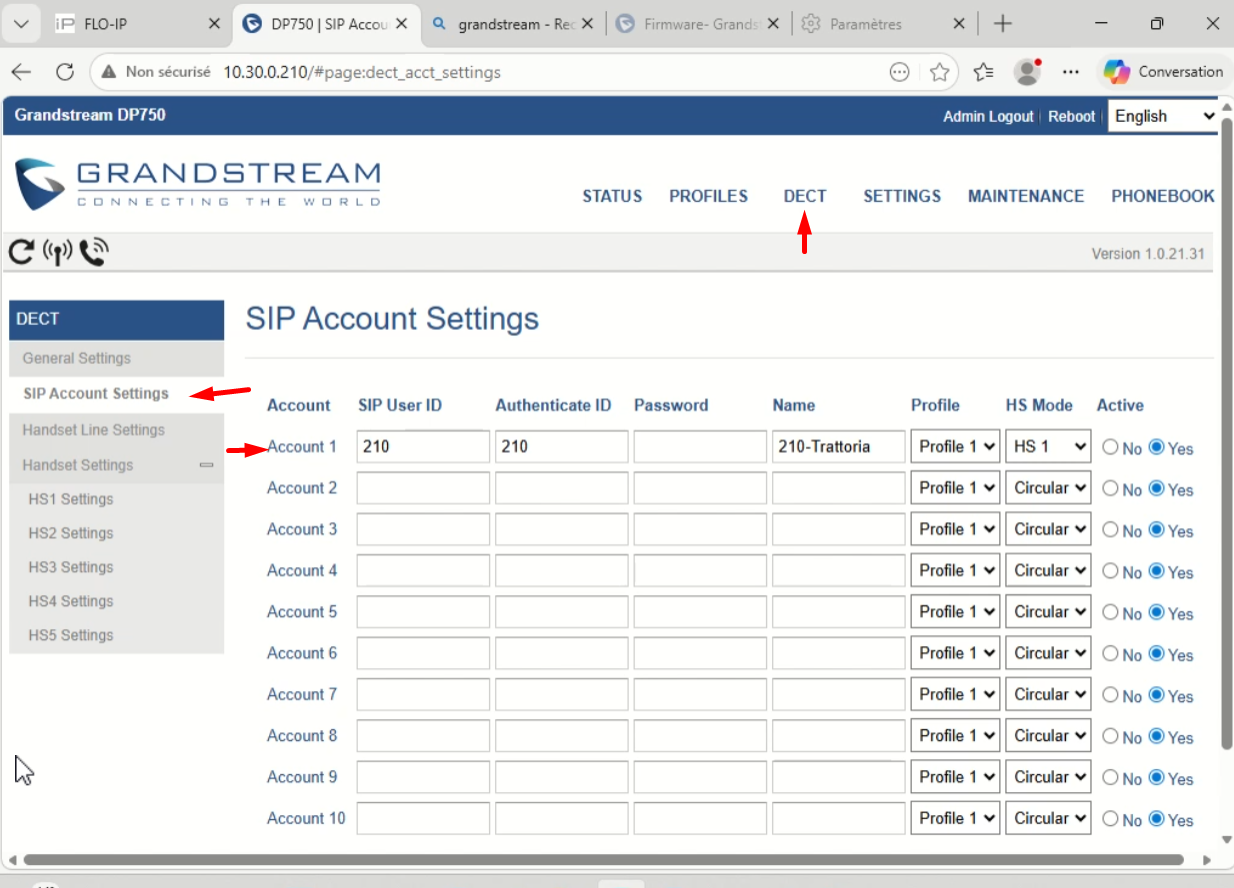Click the horizontal page scrollbar
Screen dimensions: 1234x888
(604, 859)
